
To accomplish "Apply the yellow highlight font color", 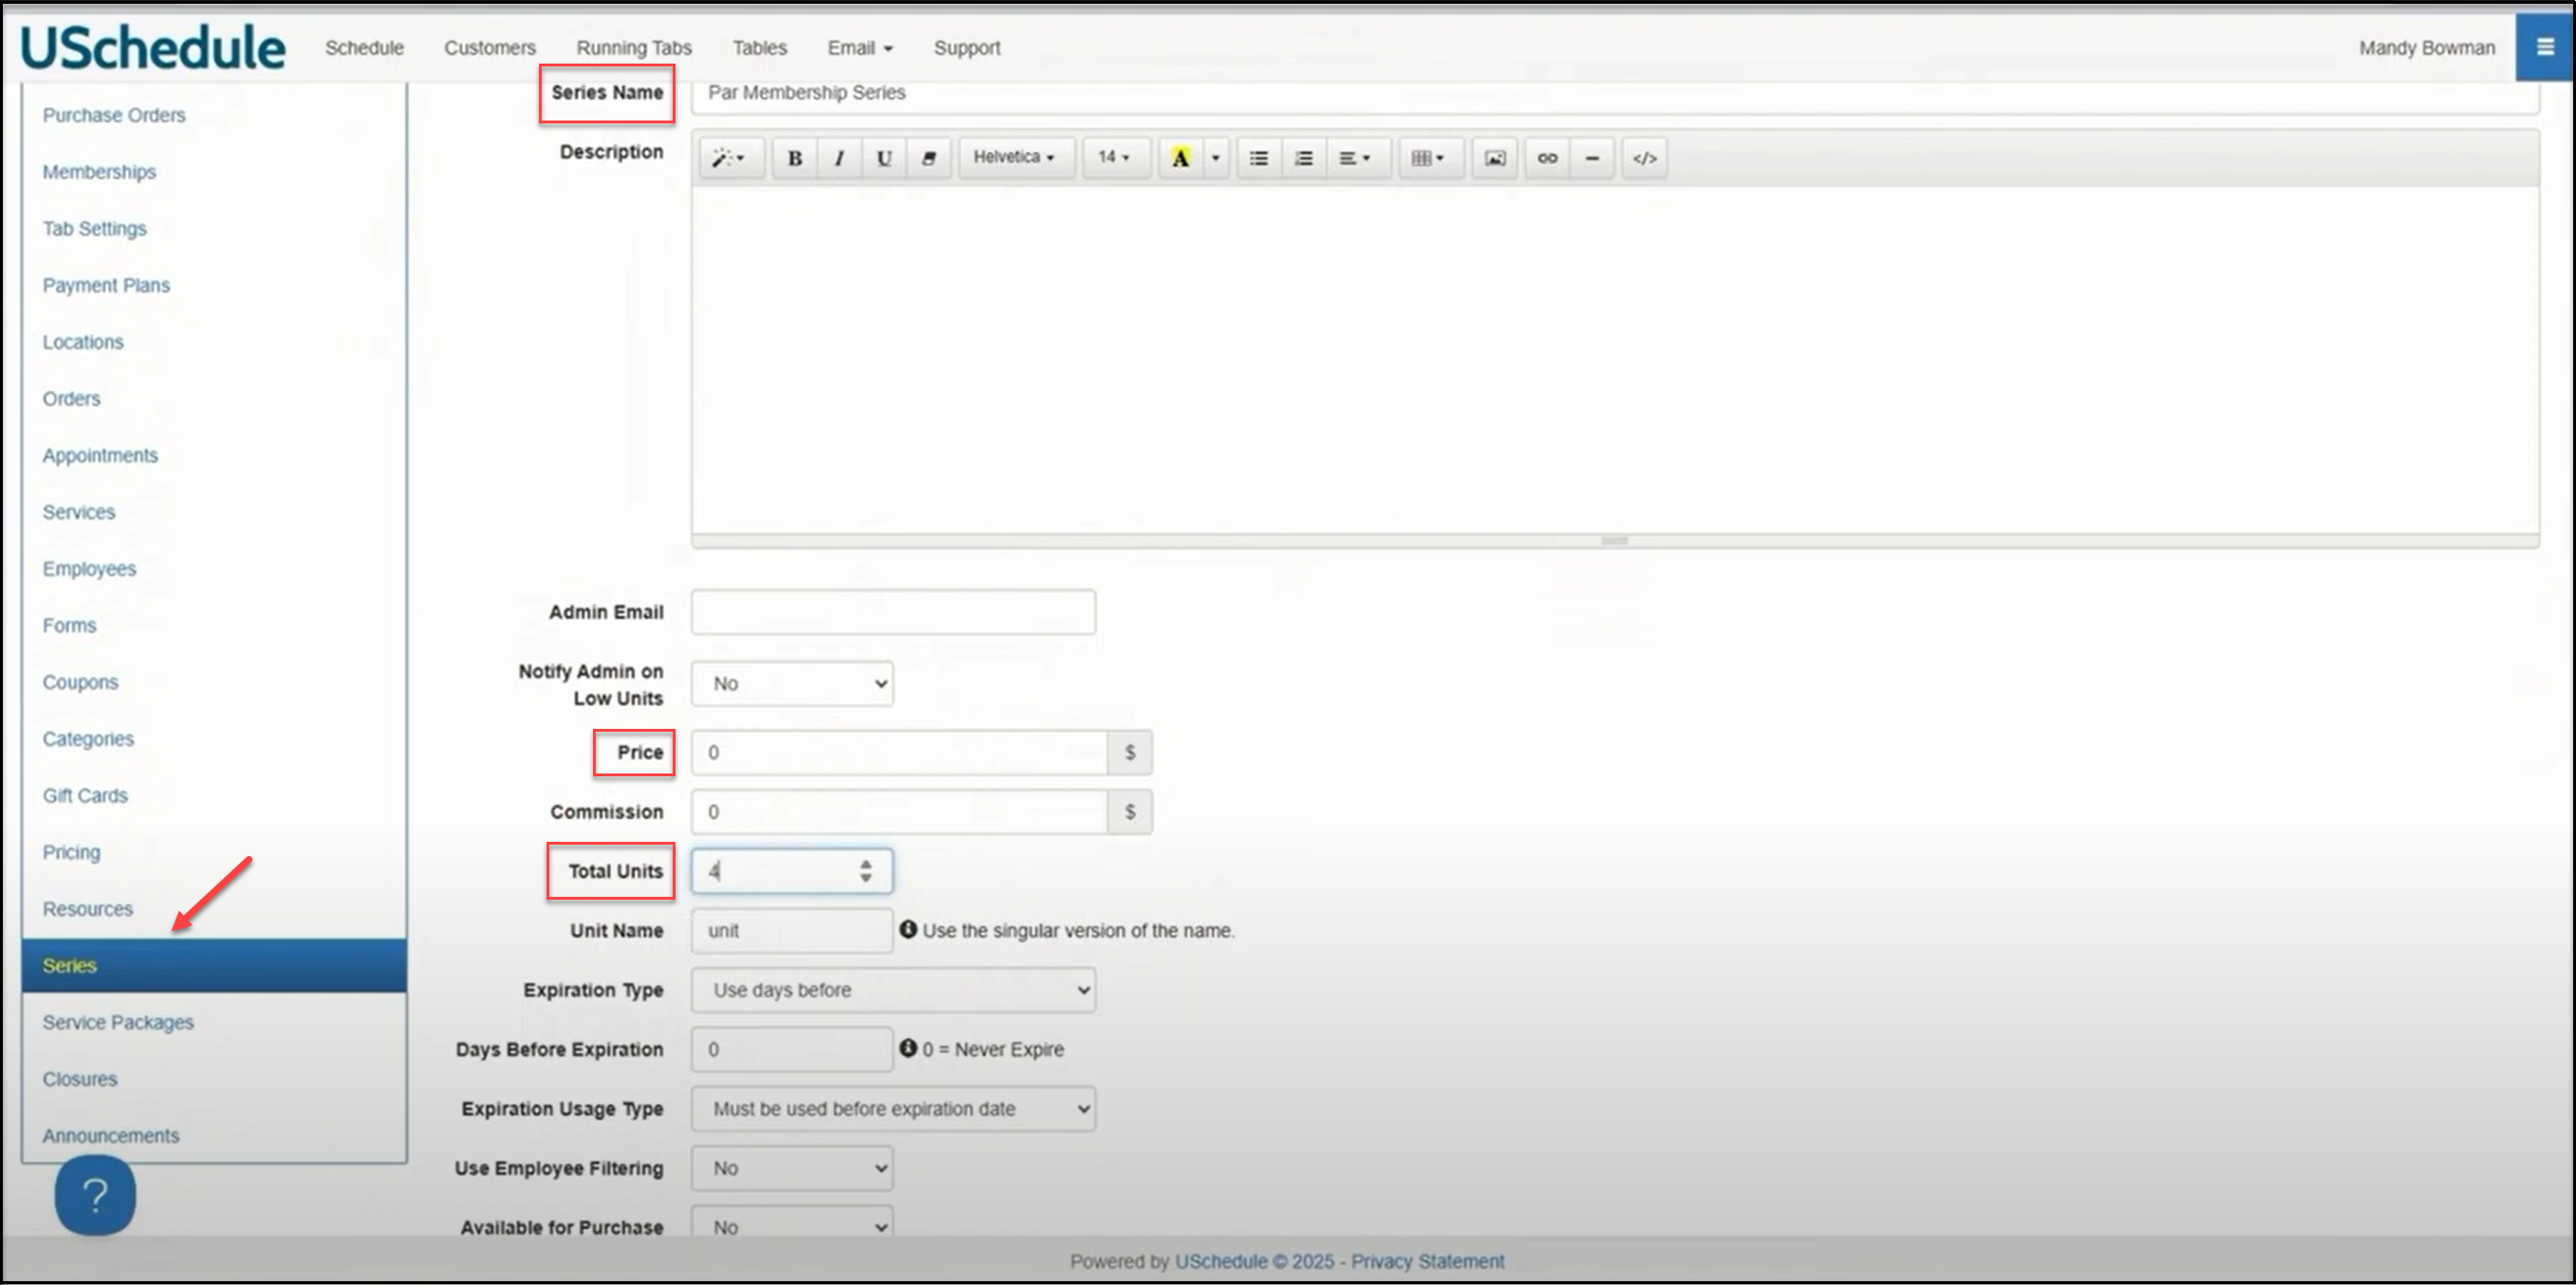I will click(1180, 158).
